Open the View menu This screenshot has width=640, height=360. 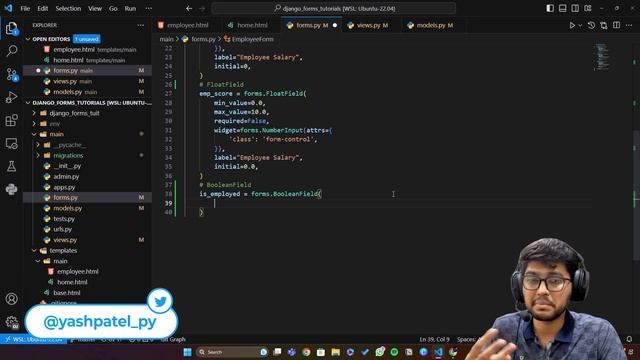pos(95,8)
